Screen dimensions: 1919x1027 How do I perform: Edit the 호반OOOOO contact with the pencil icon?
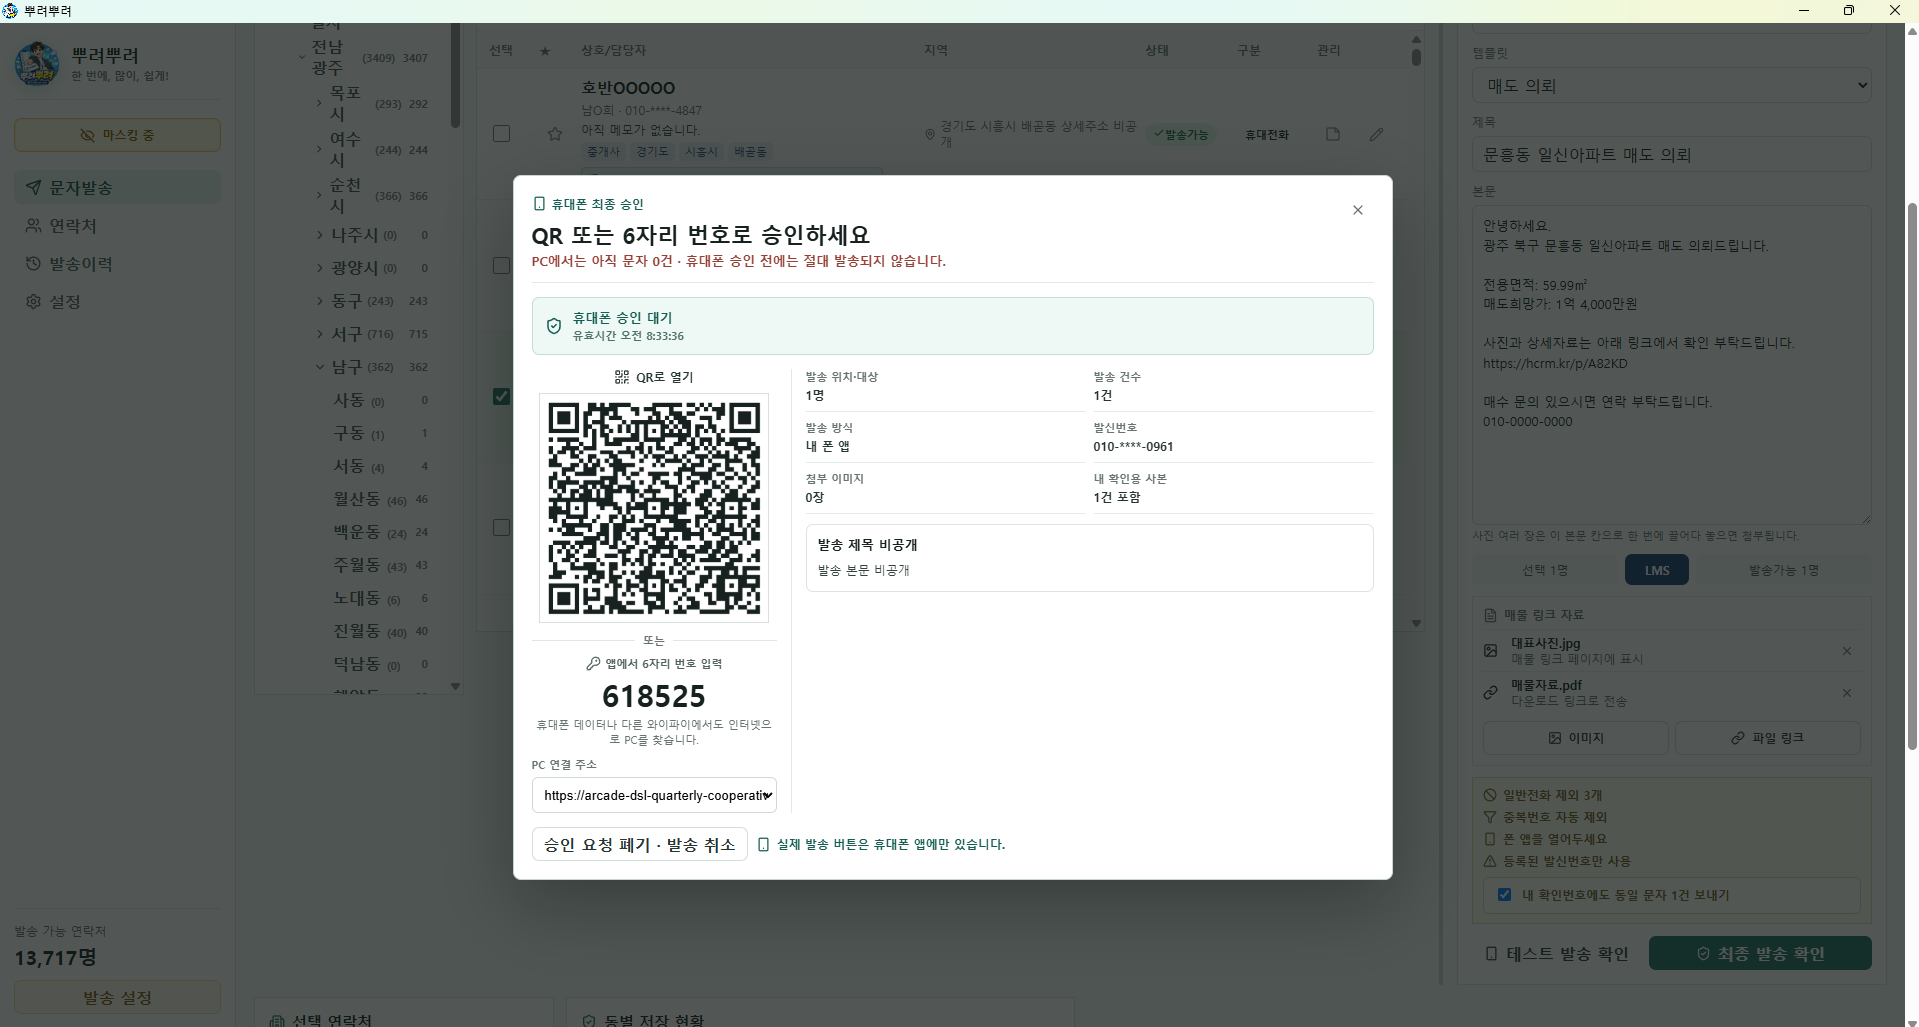click(1377, 134)
